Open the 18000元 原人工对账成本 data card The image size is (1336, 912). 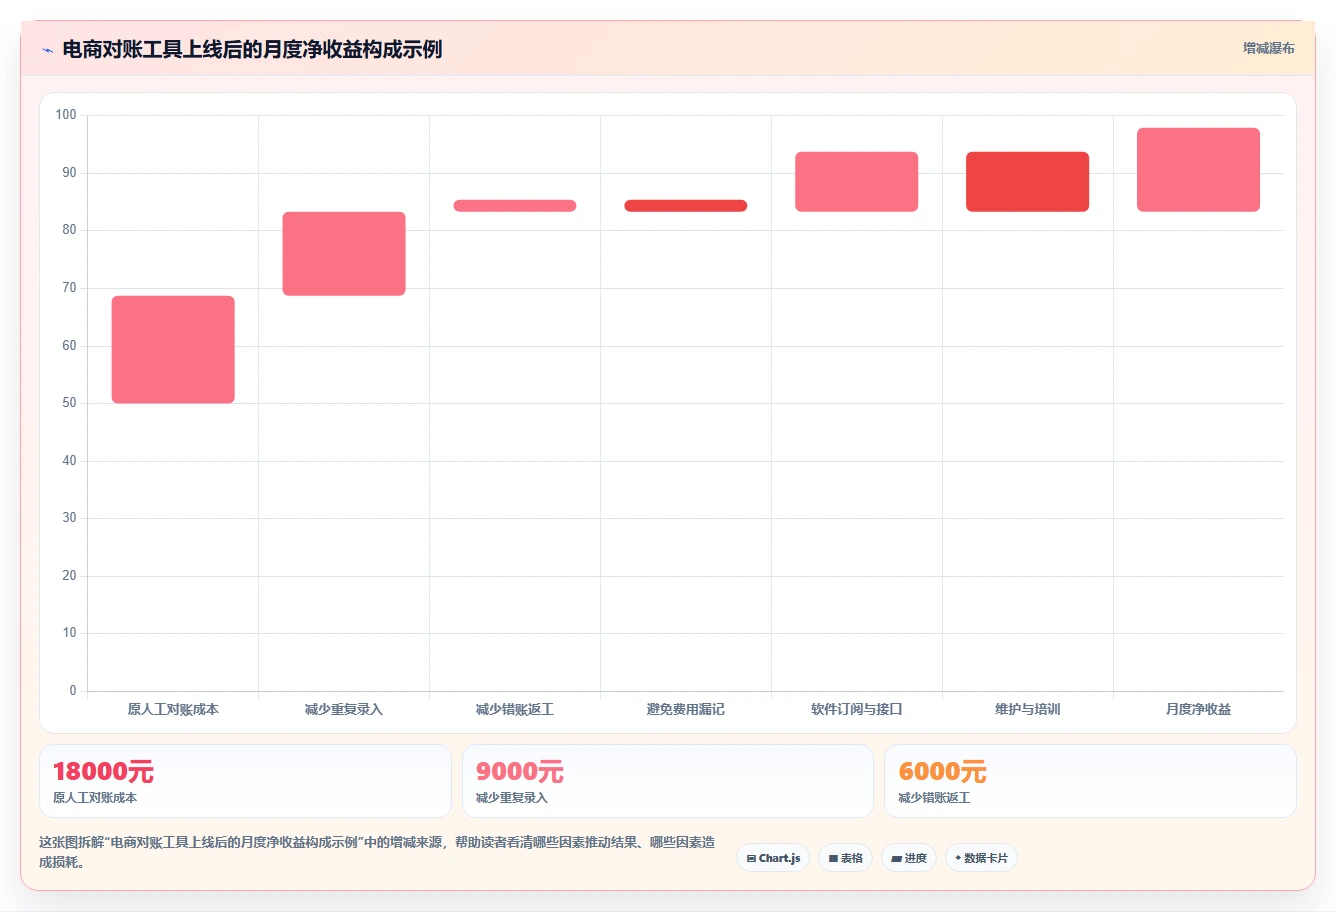point(245,781)
